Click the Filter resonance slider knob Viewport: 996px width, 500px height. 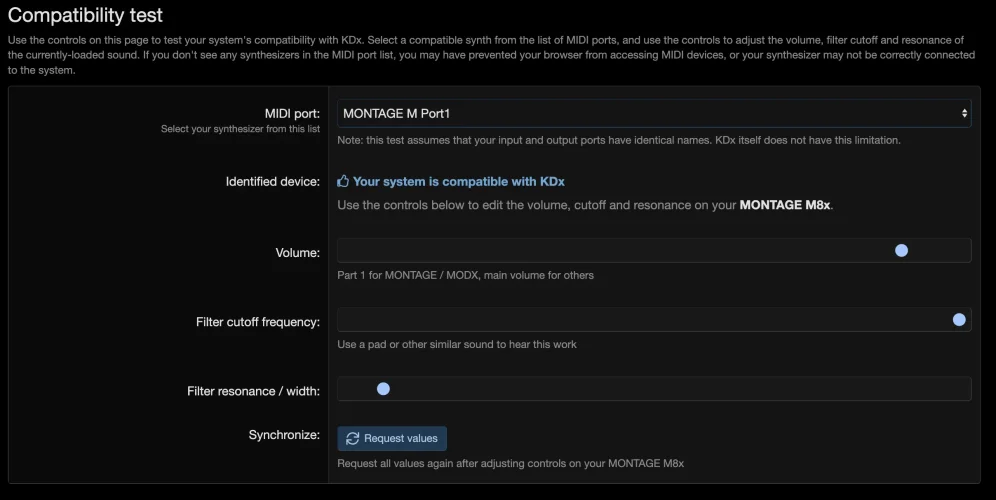pos(383,389)
